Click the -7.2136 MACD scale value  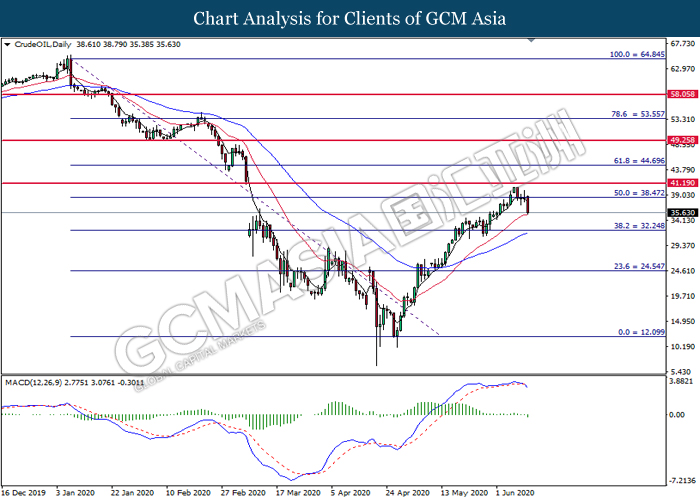pos(682,481)
